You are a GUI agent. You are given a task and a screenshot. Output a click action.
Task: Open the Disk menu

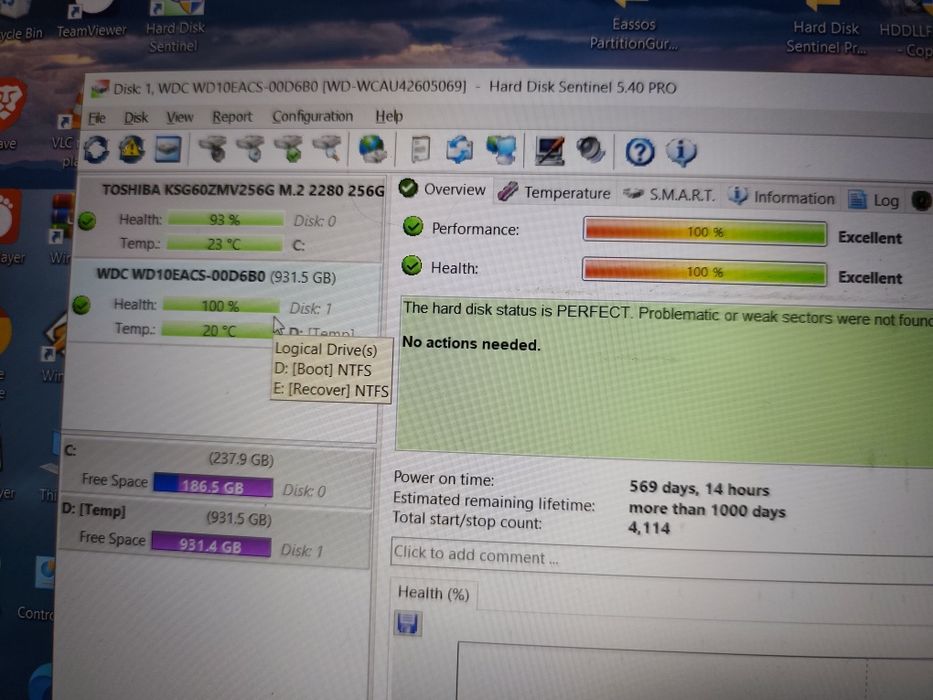[x=136, y=118]
